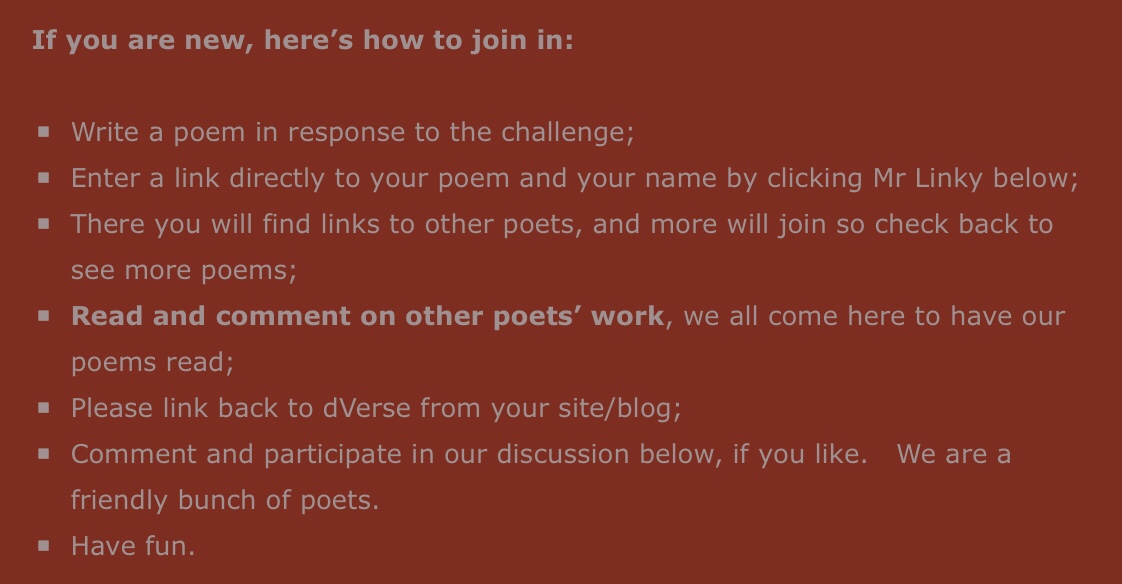Click the bullet marker beside "There you will find"
This screenshot has width=1122, height=584.
click(44, 223)
